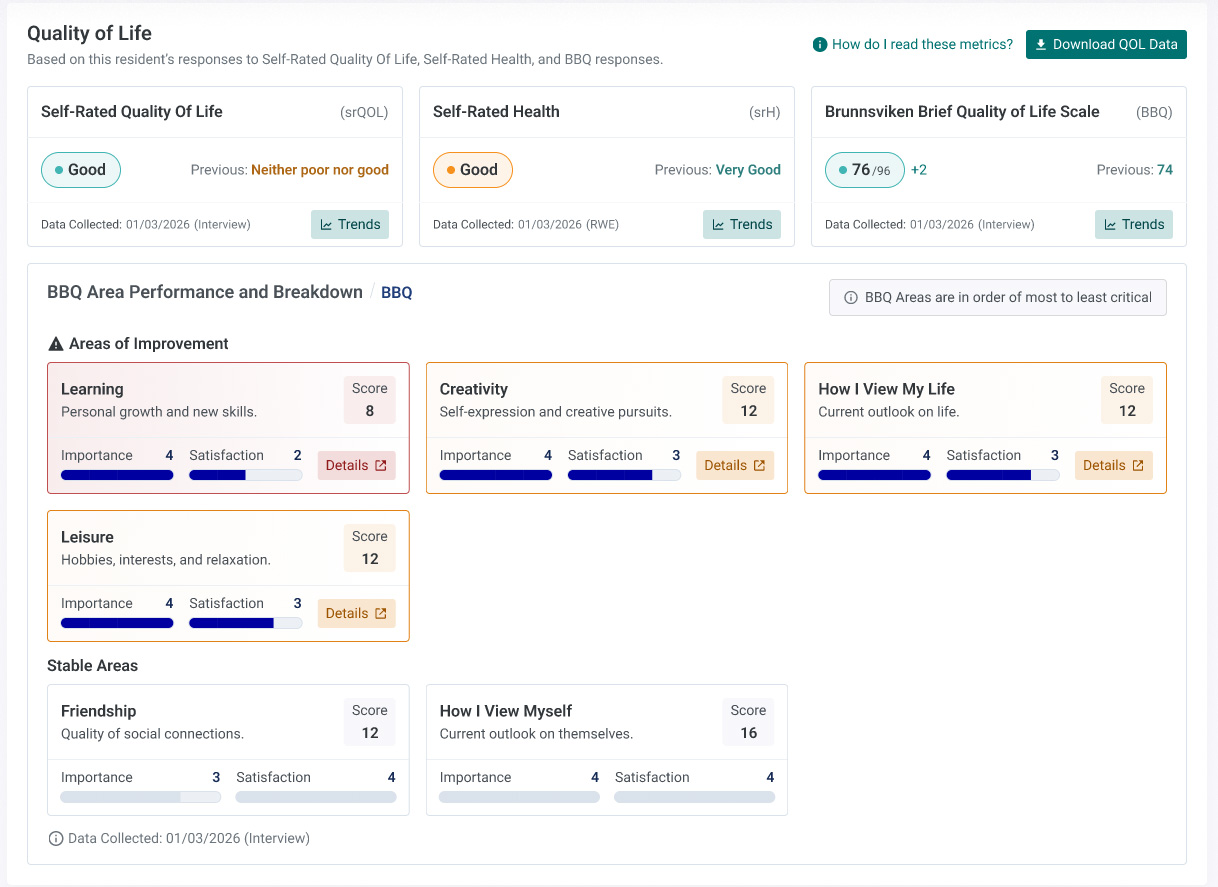
Task: Click the Good badge under Self-Rated Quality Of Life
Action: point(81,170)
